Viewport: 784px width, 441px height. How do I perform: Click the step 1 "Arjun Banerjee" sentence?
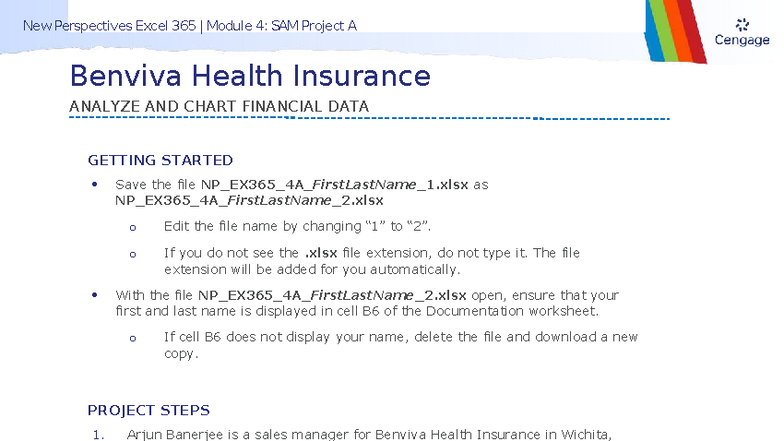coord(368,434)
